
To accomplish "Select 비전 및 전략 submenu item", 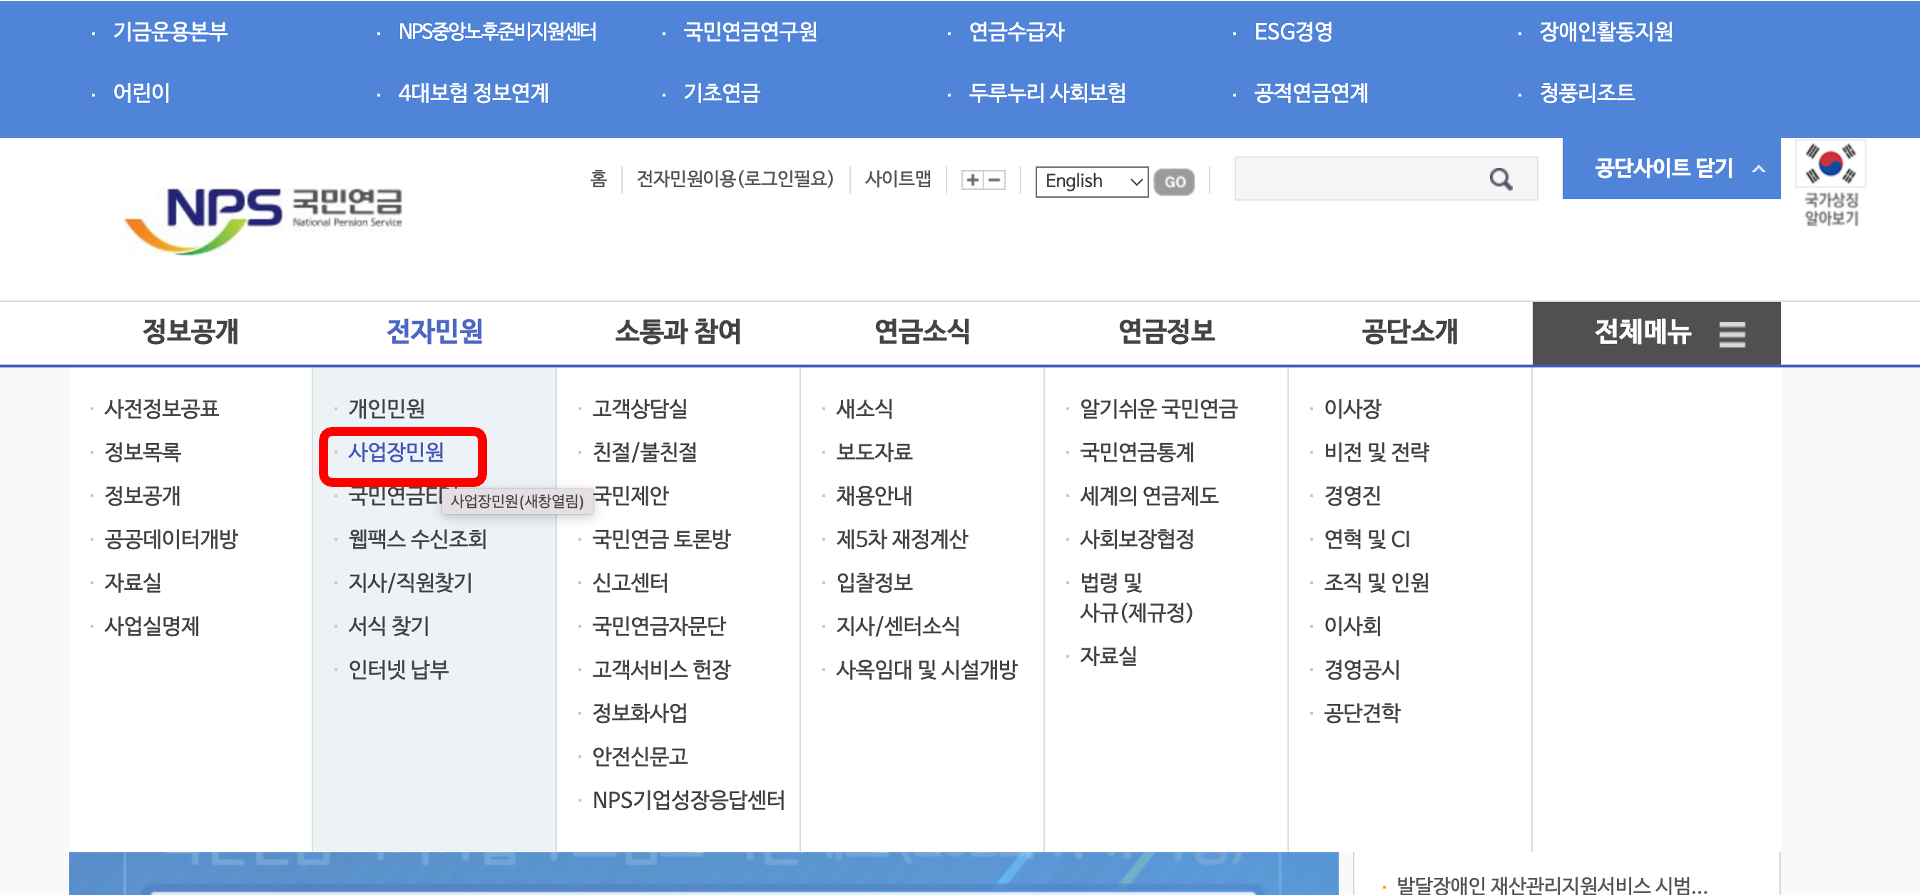I will (1376, 452).
